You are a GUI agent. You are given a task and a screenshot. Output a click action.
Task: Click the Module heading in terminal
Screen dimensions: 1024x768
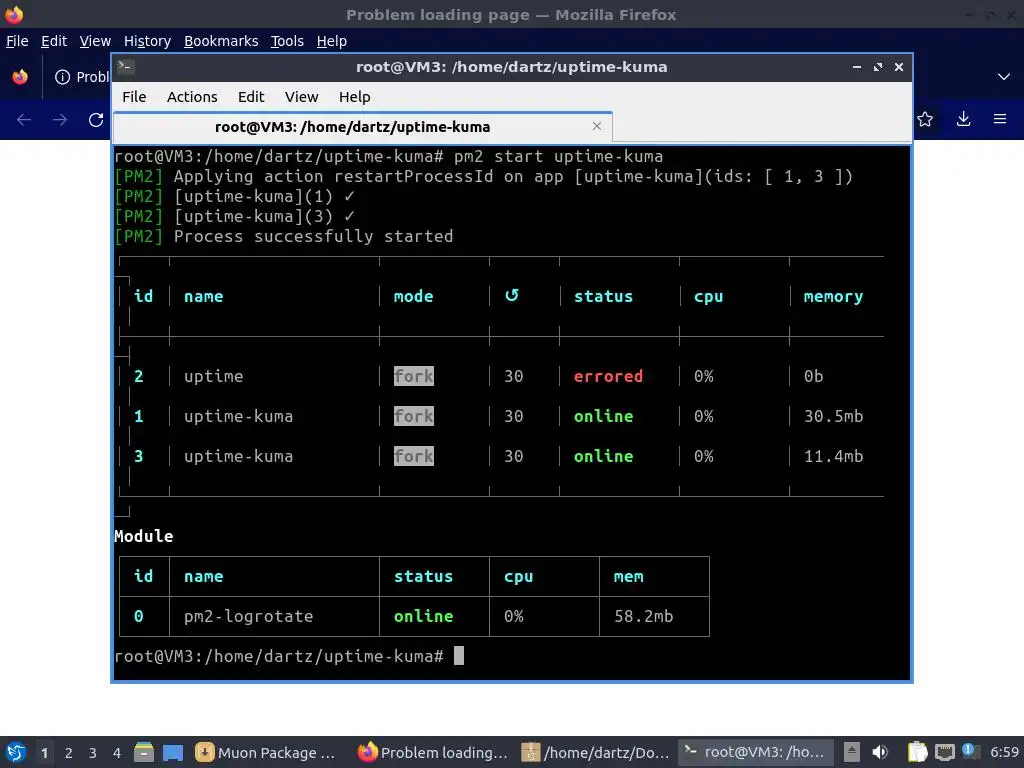(144, 536)
